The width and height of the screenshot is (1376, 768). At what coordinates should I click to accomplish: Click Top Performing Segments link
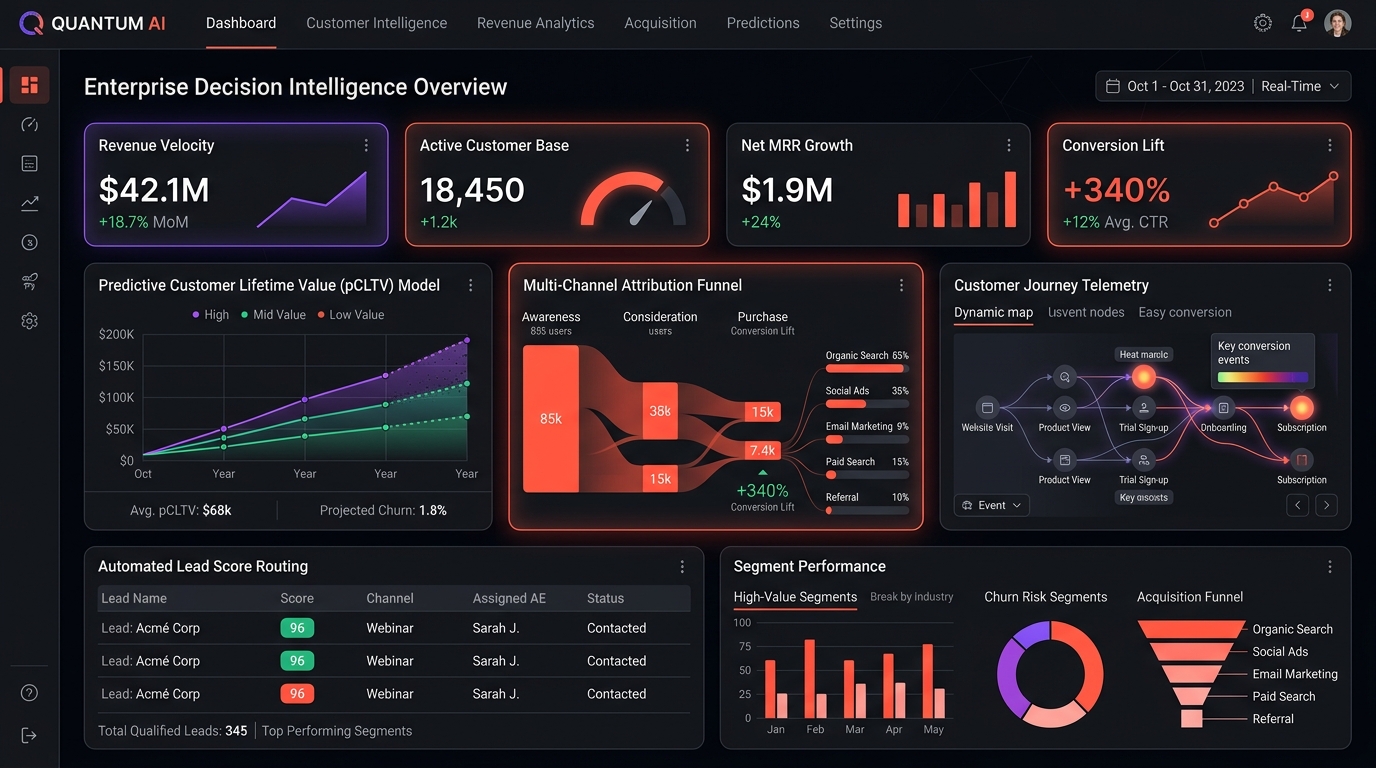point(337,731)
